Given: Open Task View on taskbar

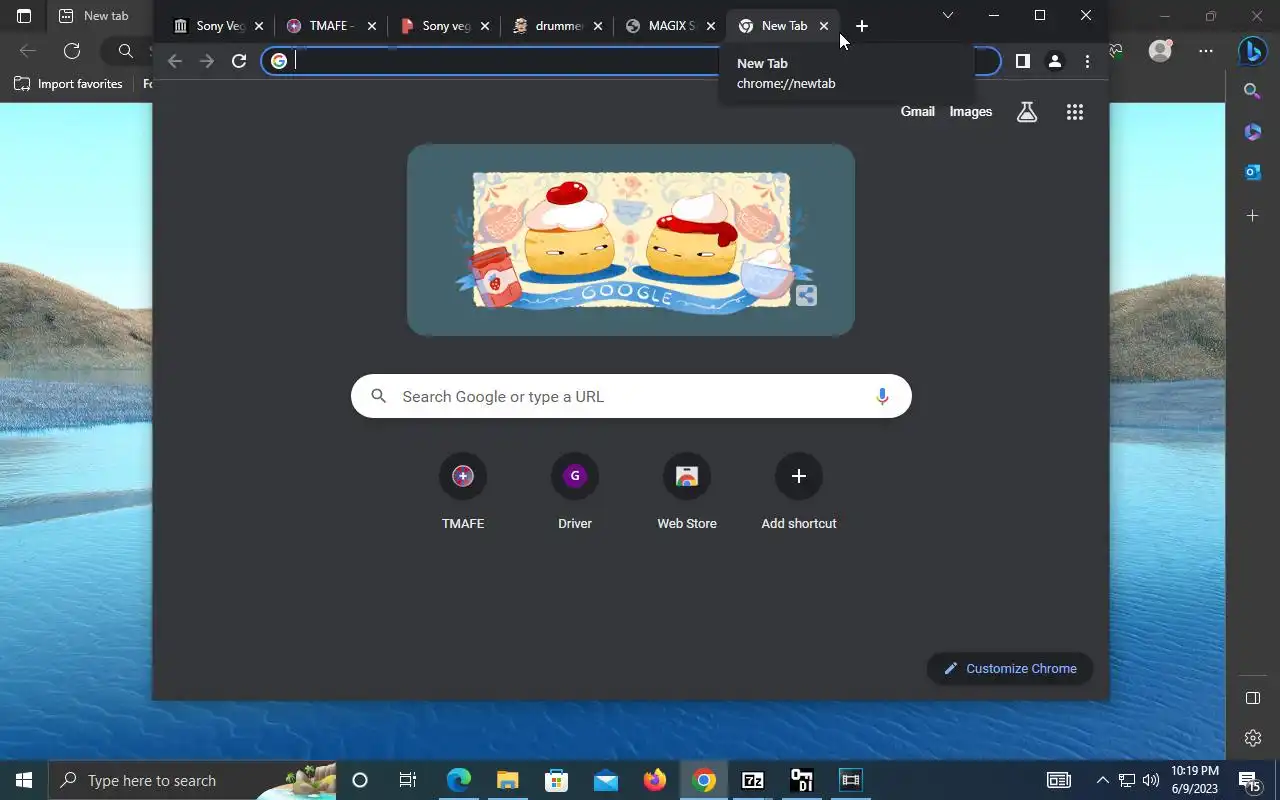Looking at the screenshot, I should click(x=408, y=780).
